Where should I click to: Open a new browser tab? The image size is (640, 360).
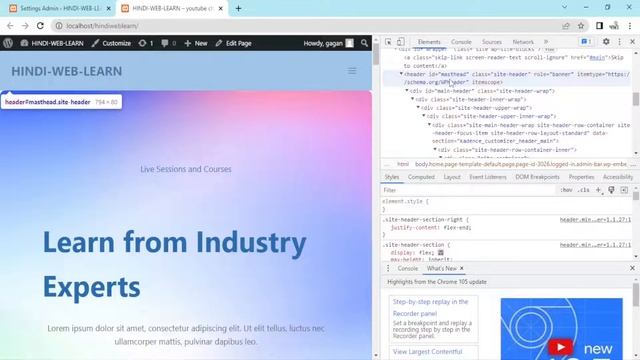(x=238, y=8)
